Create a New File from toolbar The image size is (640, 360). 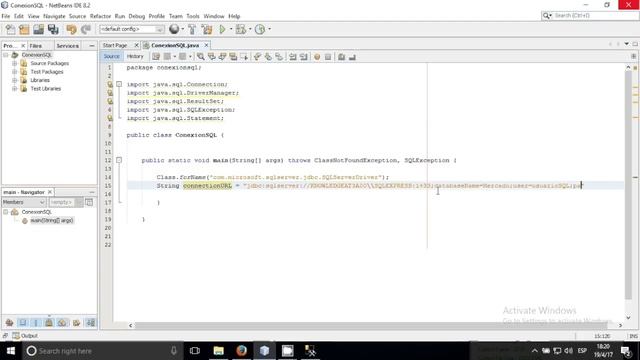[x=10, y=29]
